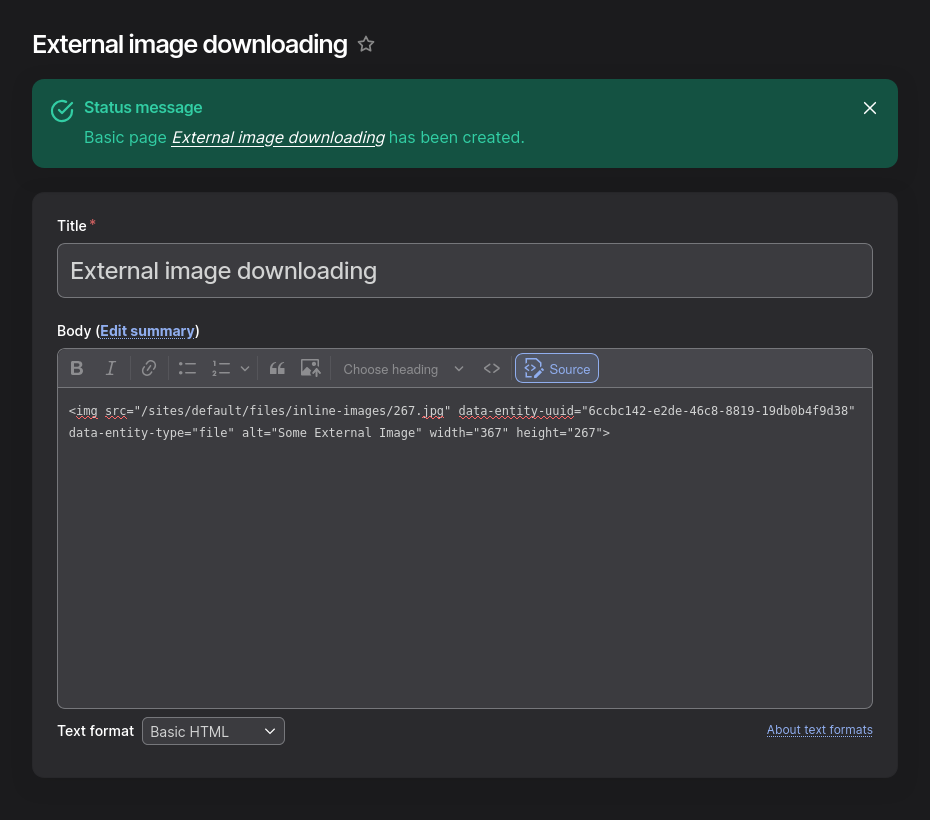Image resolution: width=930 pixels, height=820 pixels.
Task: Toggle bold formatting
Action: [77, 369]
